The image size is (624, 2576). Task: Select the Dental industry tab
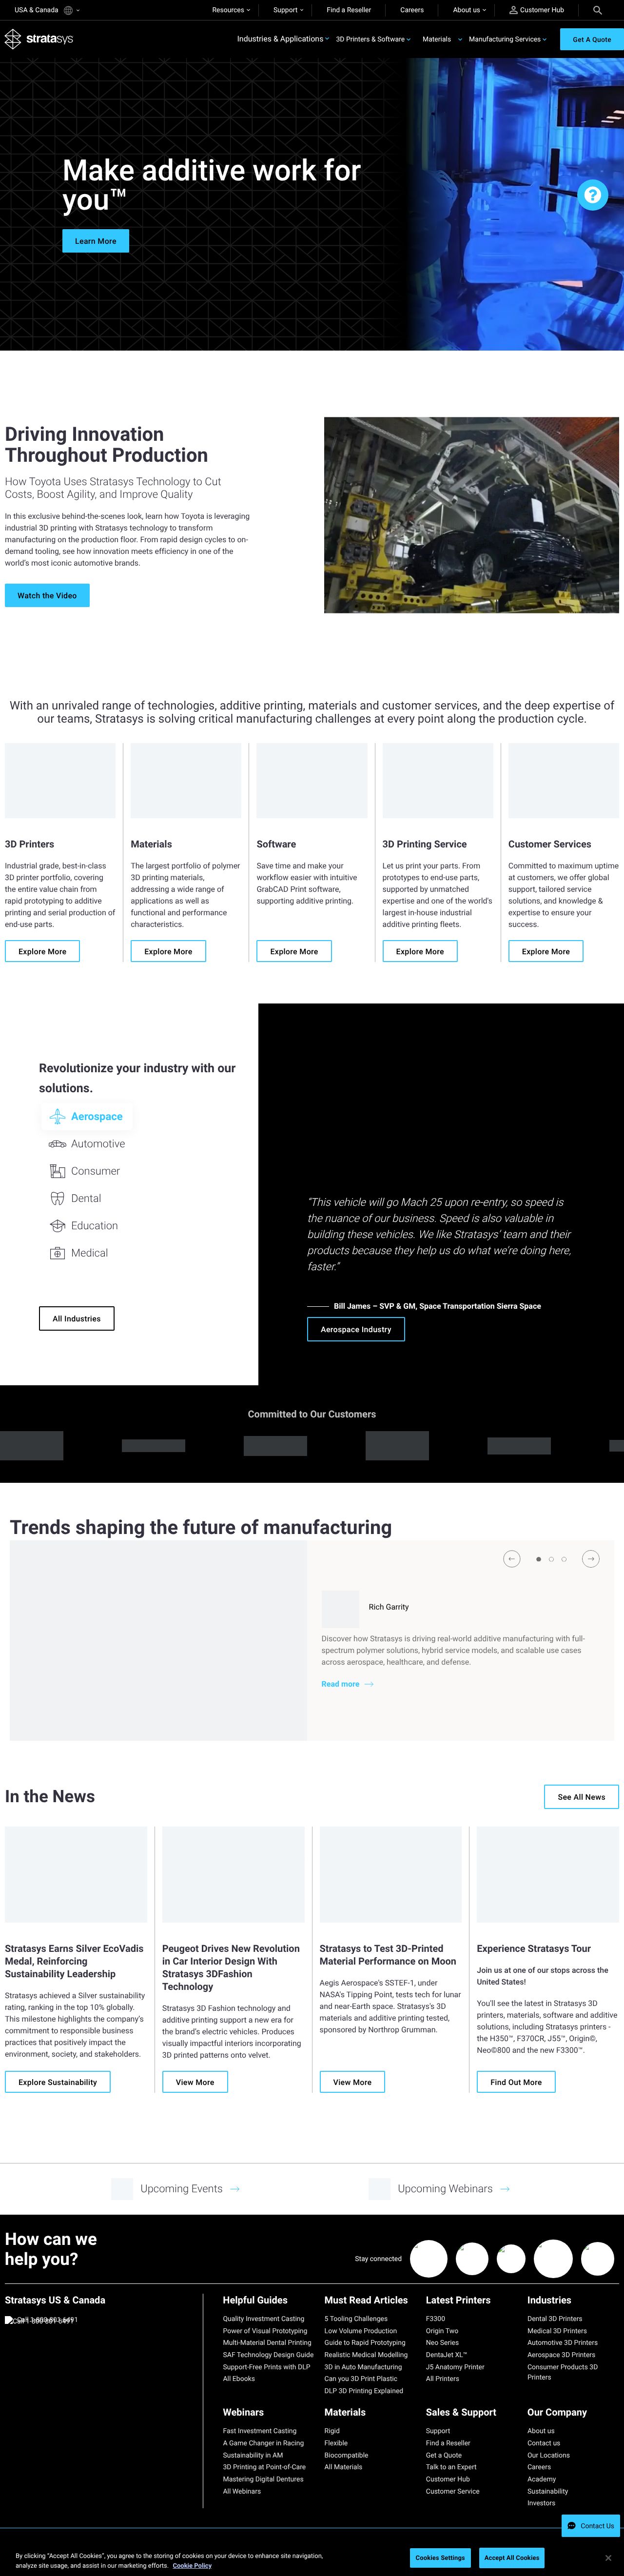[76, 1198]
